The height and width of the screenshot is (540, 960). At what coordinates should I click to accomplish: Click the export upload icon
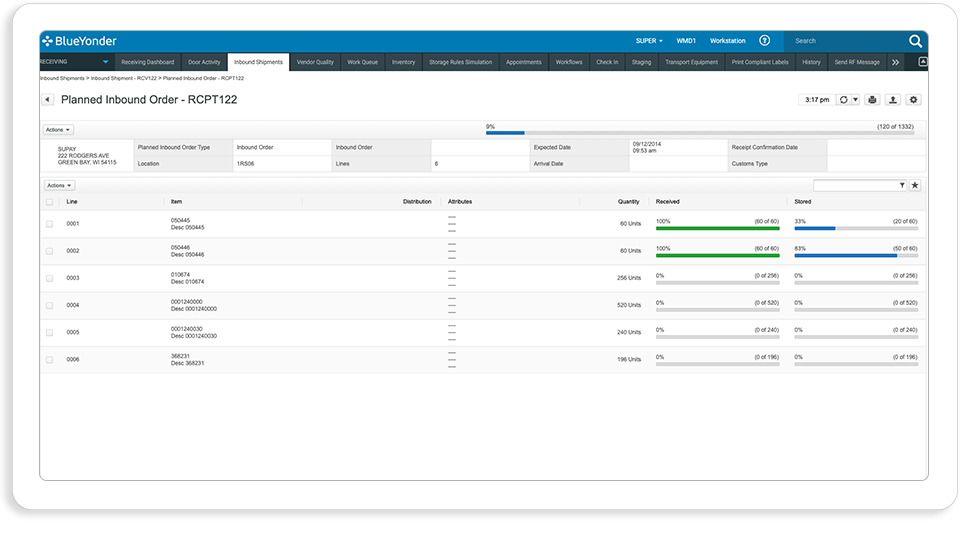pyautogui.click(x=893, y=99)
